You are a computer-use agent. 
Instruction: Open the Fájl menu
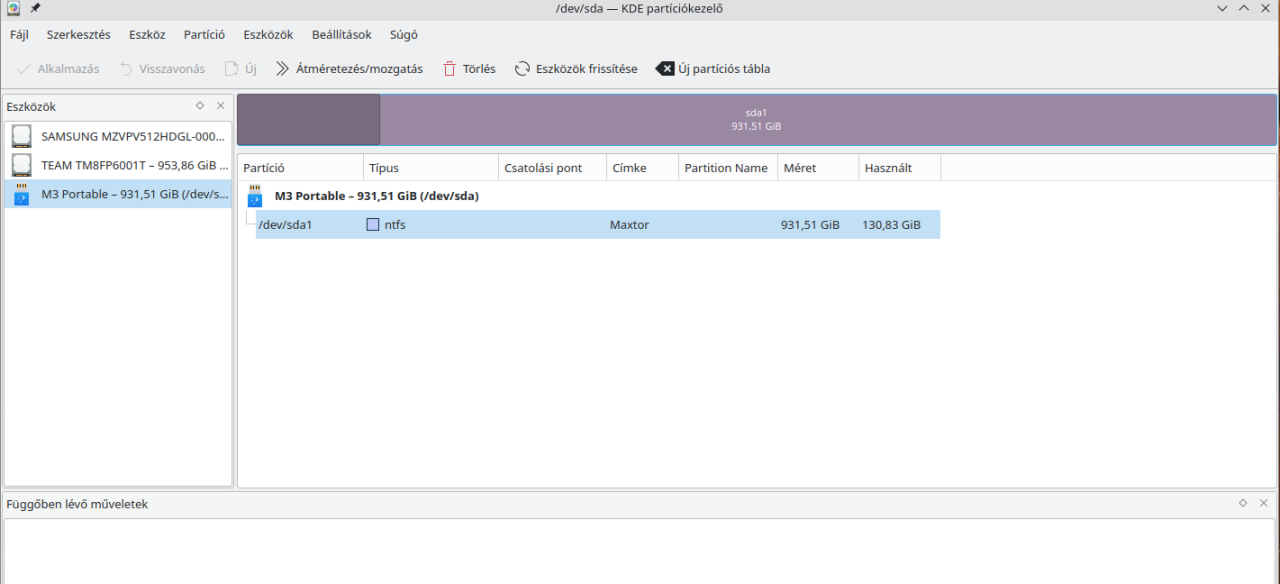point(19,34)
